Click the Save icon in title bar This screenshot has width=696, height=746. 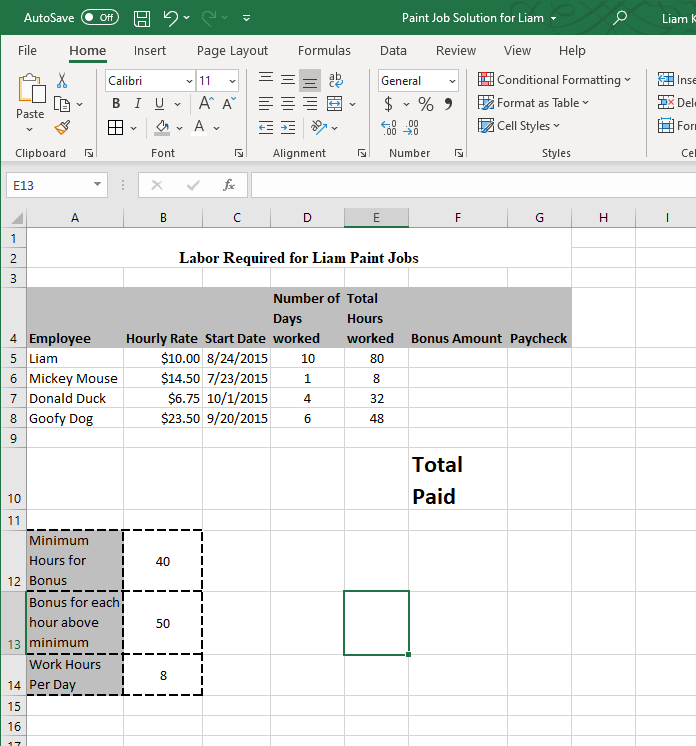point(141,19)
